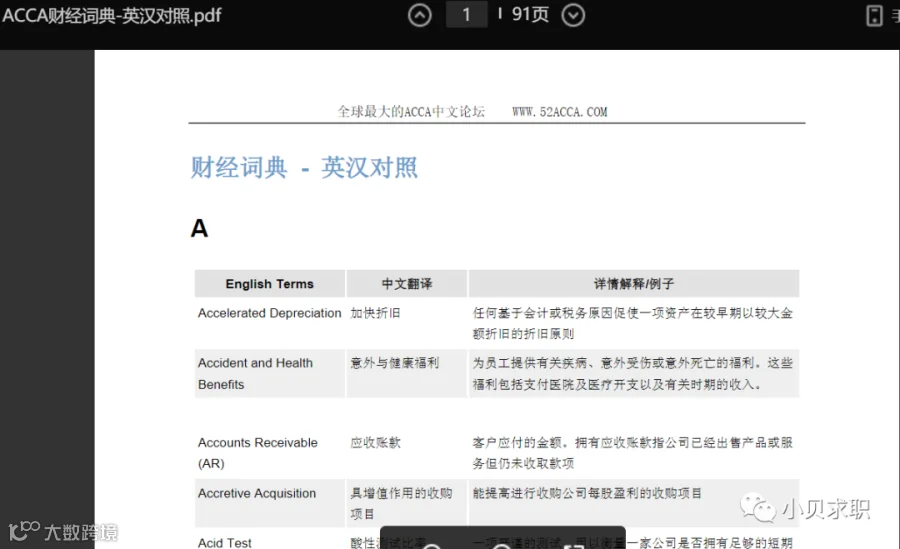The image size is (900, 549).
Task: Click the 中文翻译 column header
Action: pyautogui.click(x=407, y=284)
